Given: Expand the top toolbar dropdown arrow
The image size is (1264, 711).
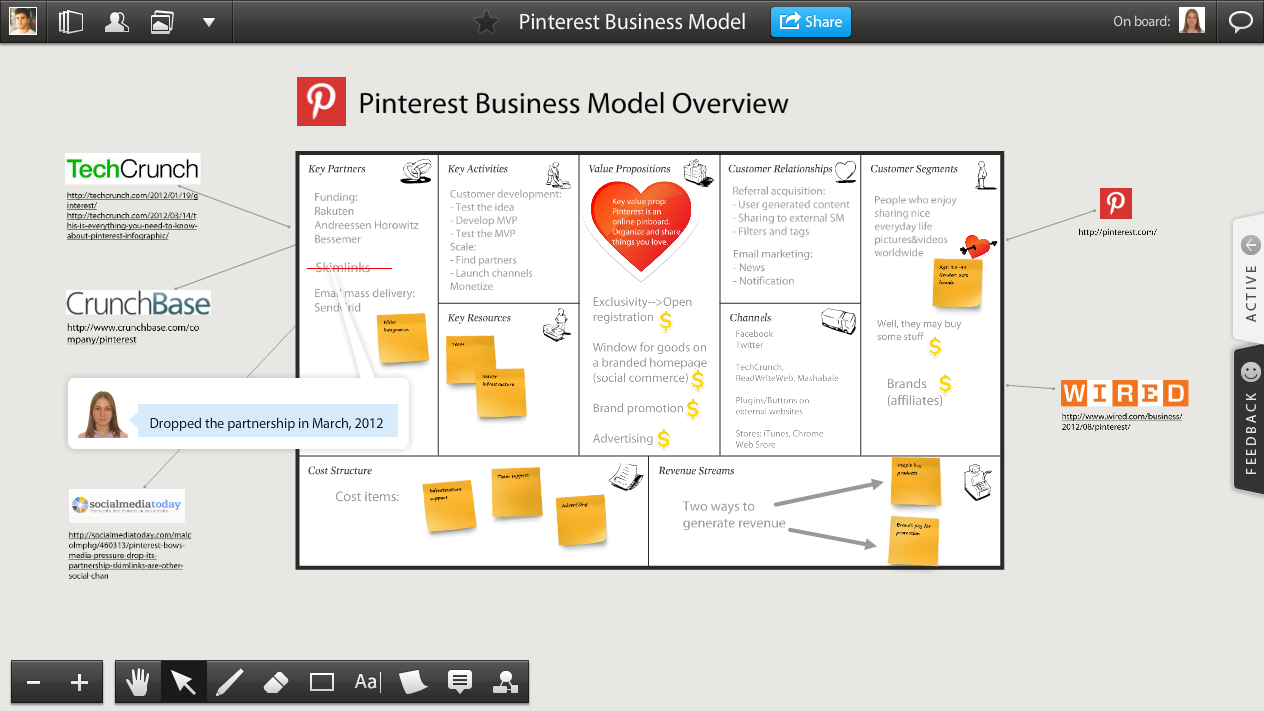Looking at the screenshot, I should click(x=209, y=22).
